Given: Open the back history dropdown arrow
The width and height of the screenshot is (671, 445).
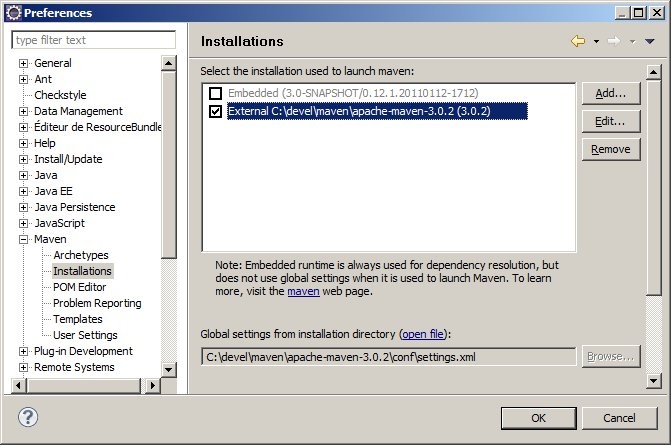Looking at the screenshot, I should coord(596,42).
